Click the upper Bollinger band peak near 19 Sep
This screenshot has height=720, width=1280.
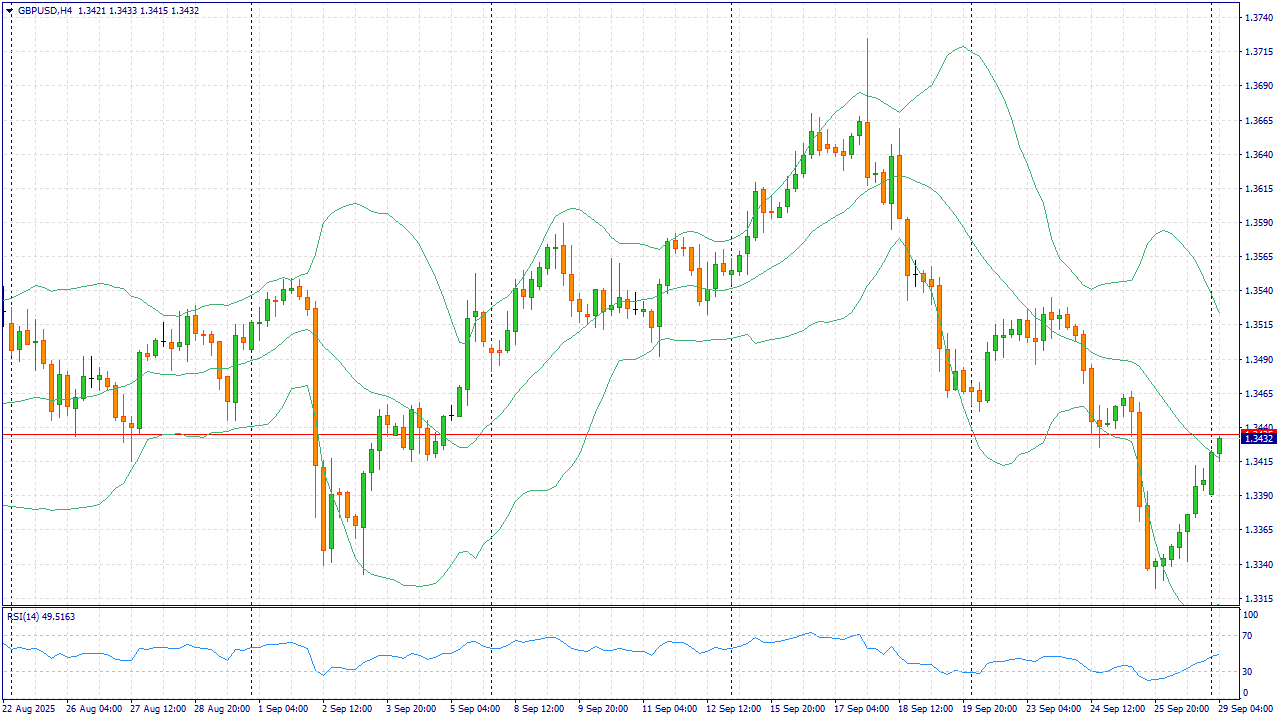962,46
